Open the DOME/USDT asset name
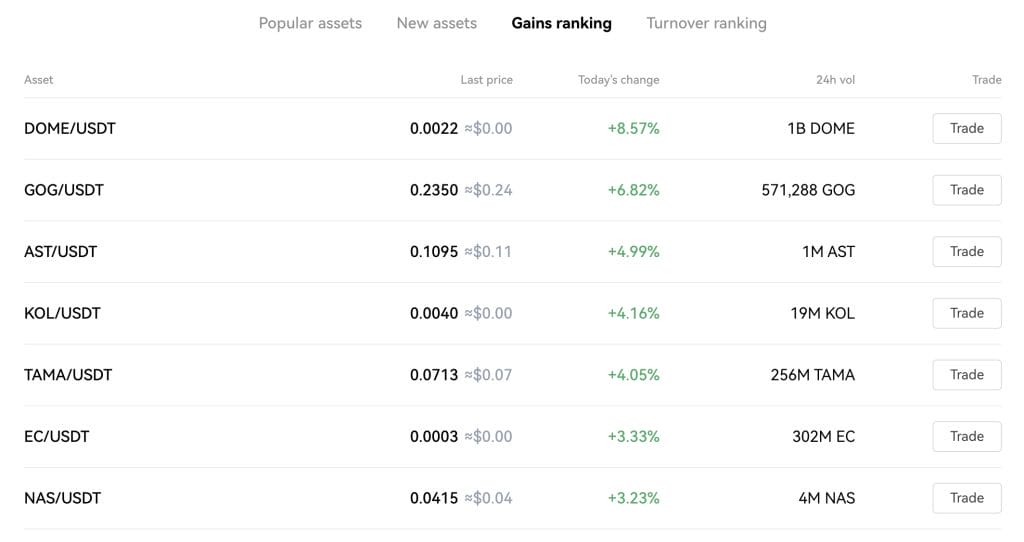1024x542 pixels. click(70, 129)
